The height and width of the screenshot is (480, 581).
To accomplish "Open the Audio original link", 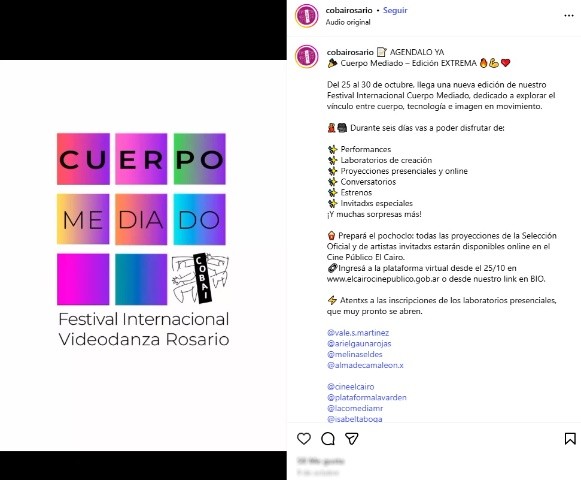I will 348,22.
